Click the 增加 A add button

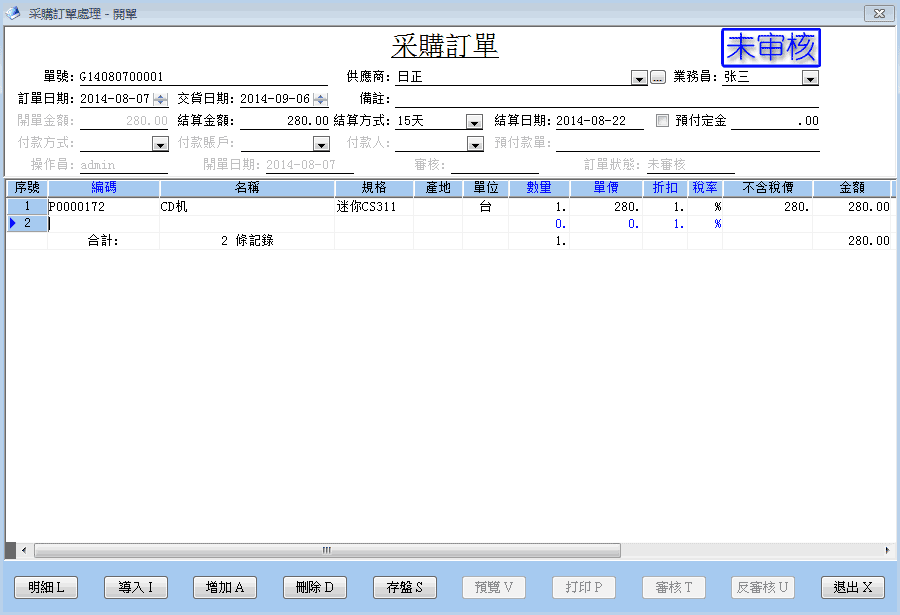pos(226,587)
